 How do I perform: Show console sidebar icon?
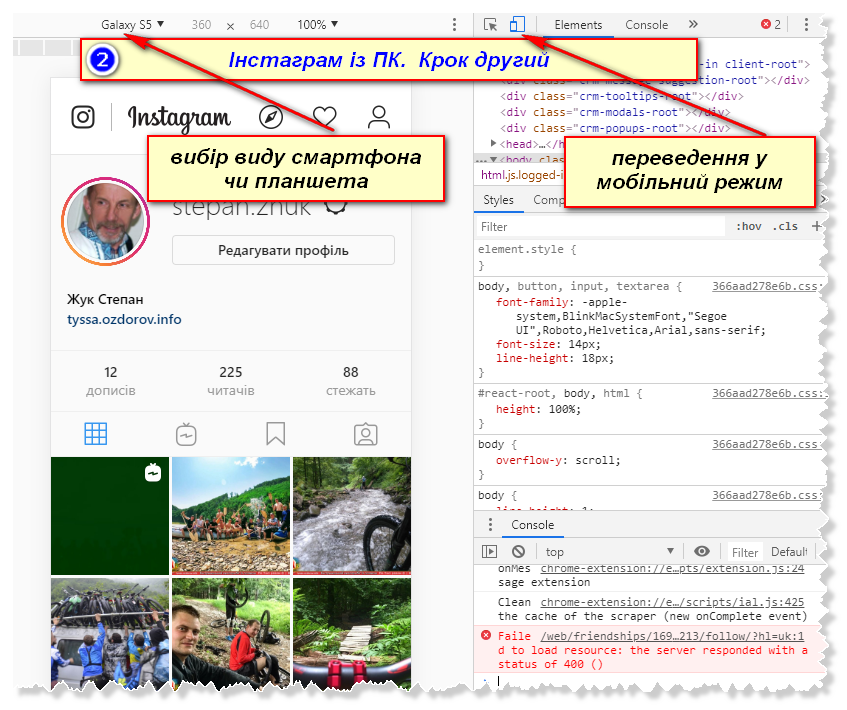[489, 551]
